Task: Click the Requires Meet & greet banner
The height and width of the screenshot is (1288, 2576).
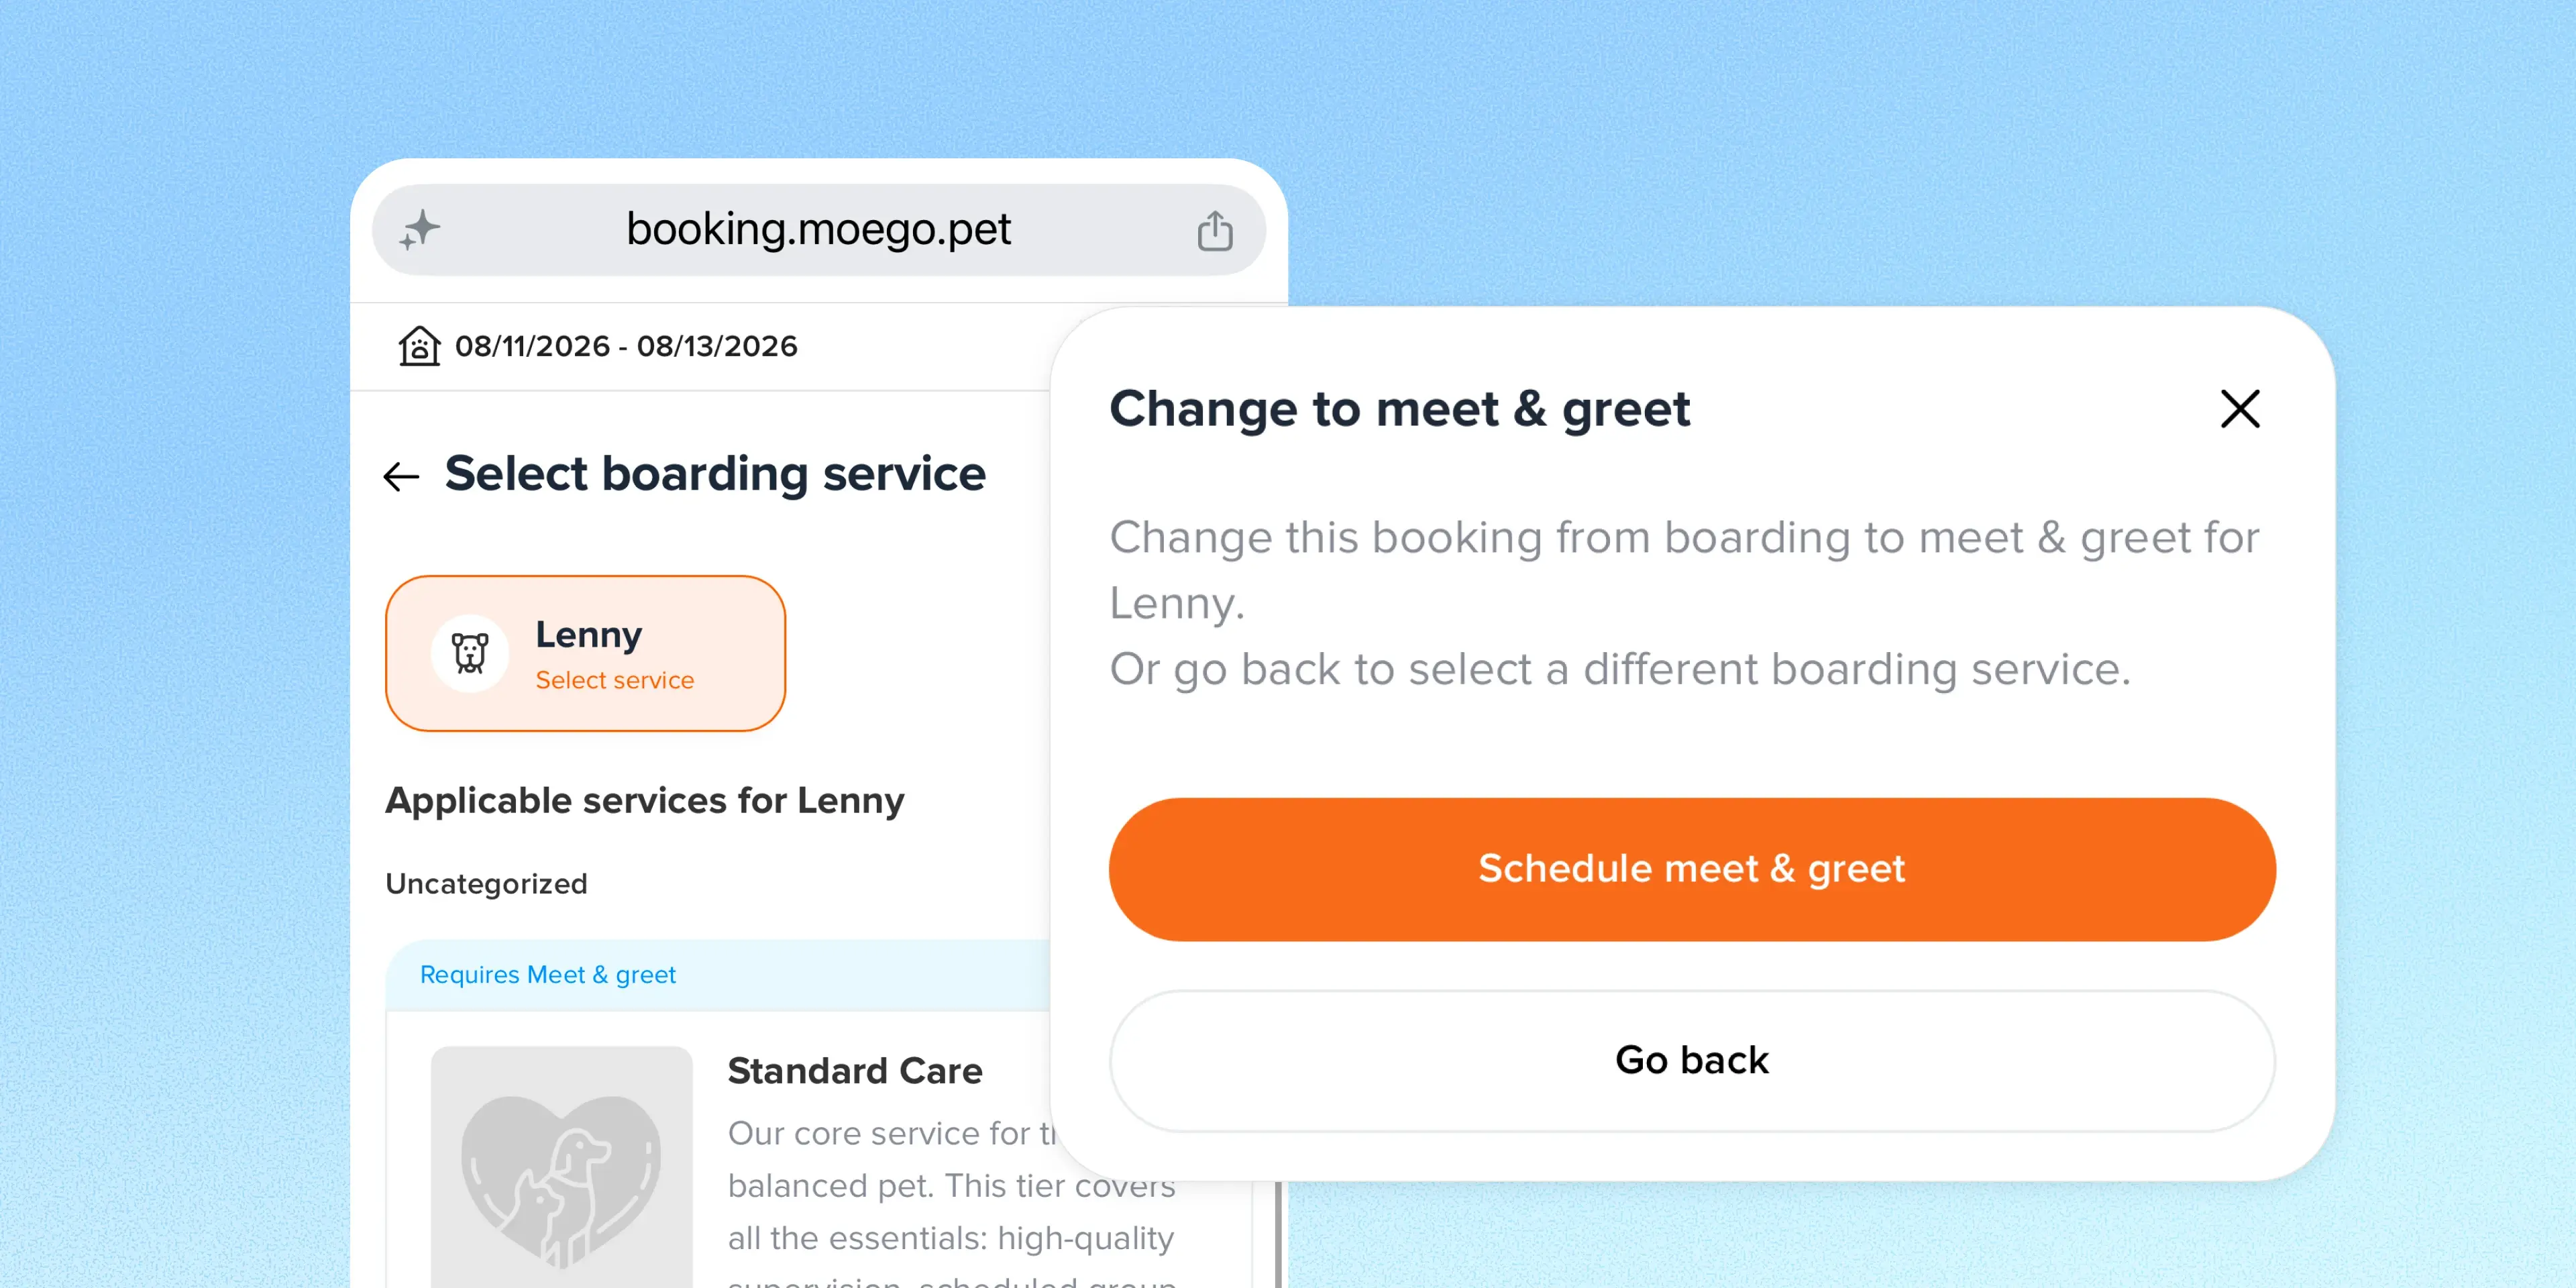Action: [x=718, y=975]
